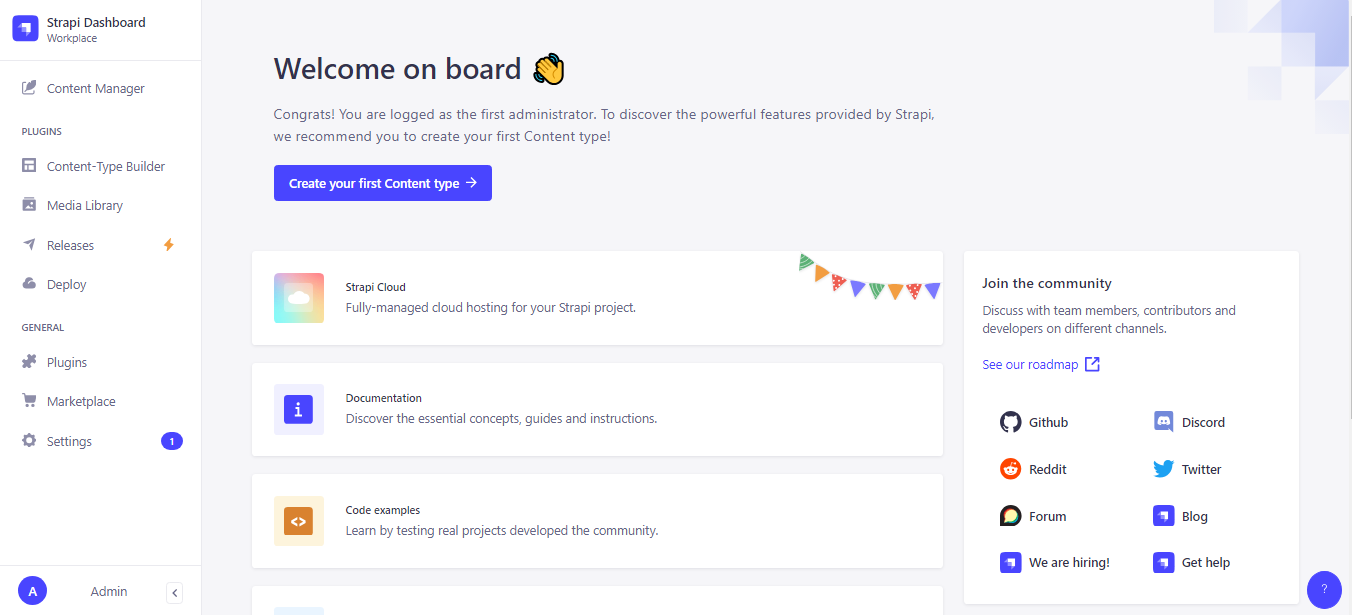Viewport: 1352px width, 615px height.
Task: Click the Admin avatar circle
Action: [x=32, y=591]
